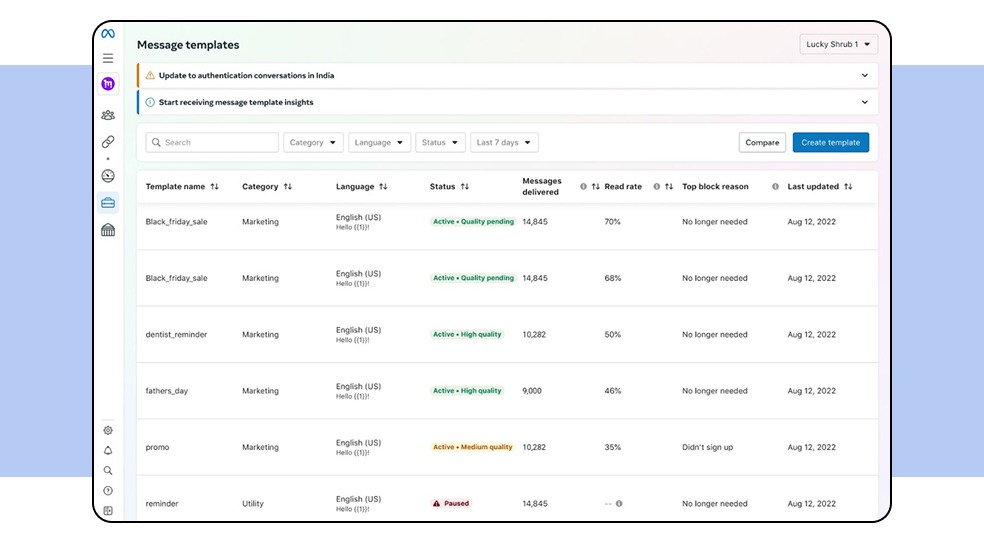The height and width of the screenshot is (542, 984).
Task: Click the link chain sidebar icon
Action: click(x=108, y=142)
